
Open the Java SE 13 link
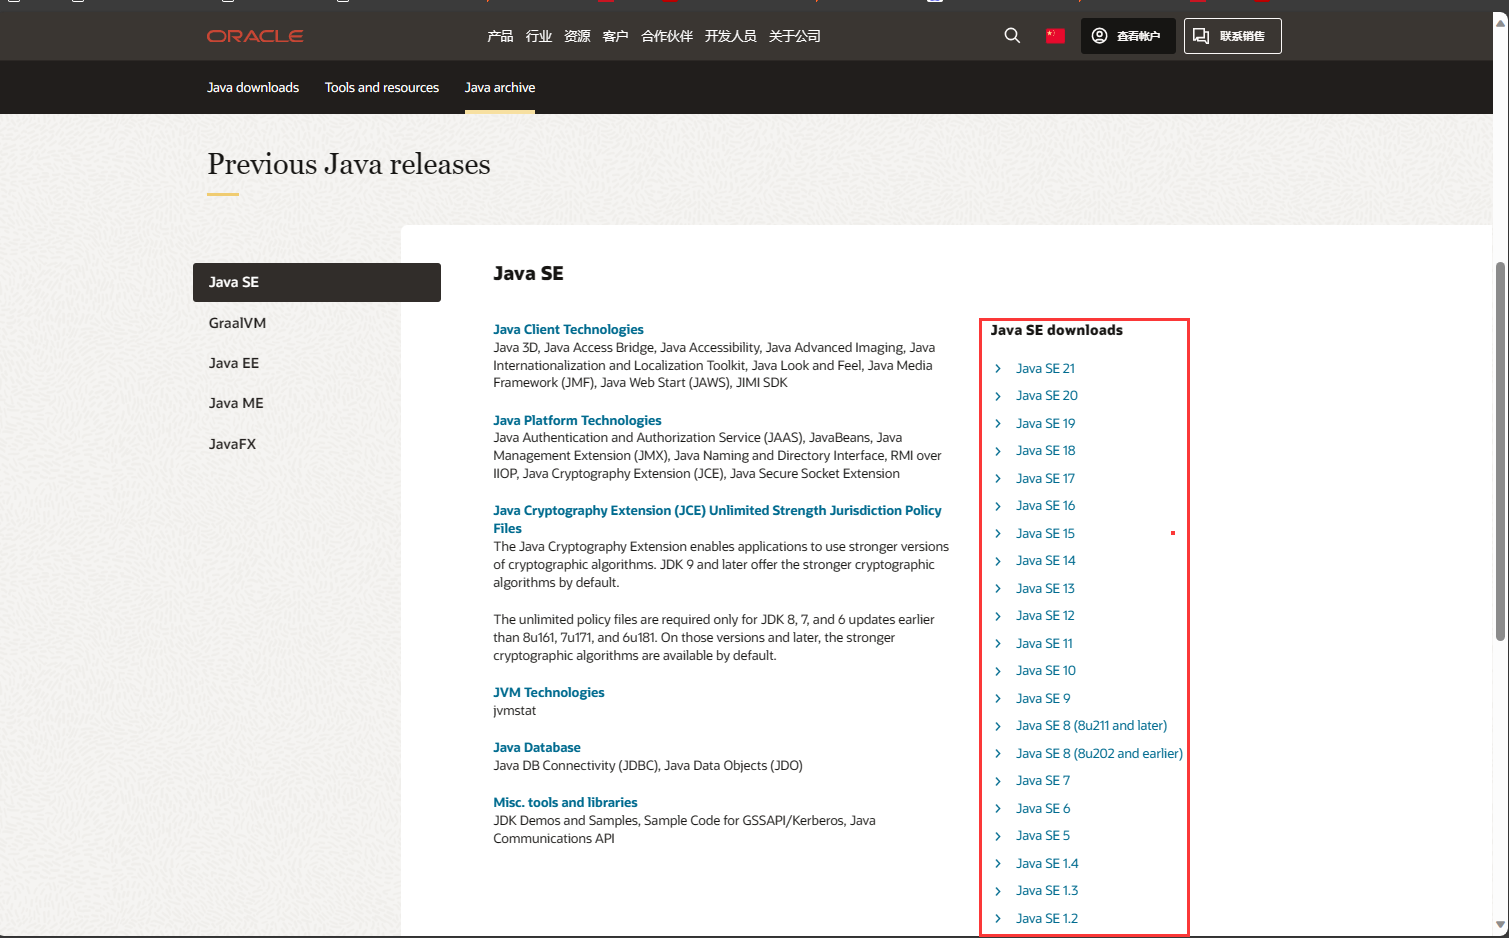(1045, 588)
